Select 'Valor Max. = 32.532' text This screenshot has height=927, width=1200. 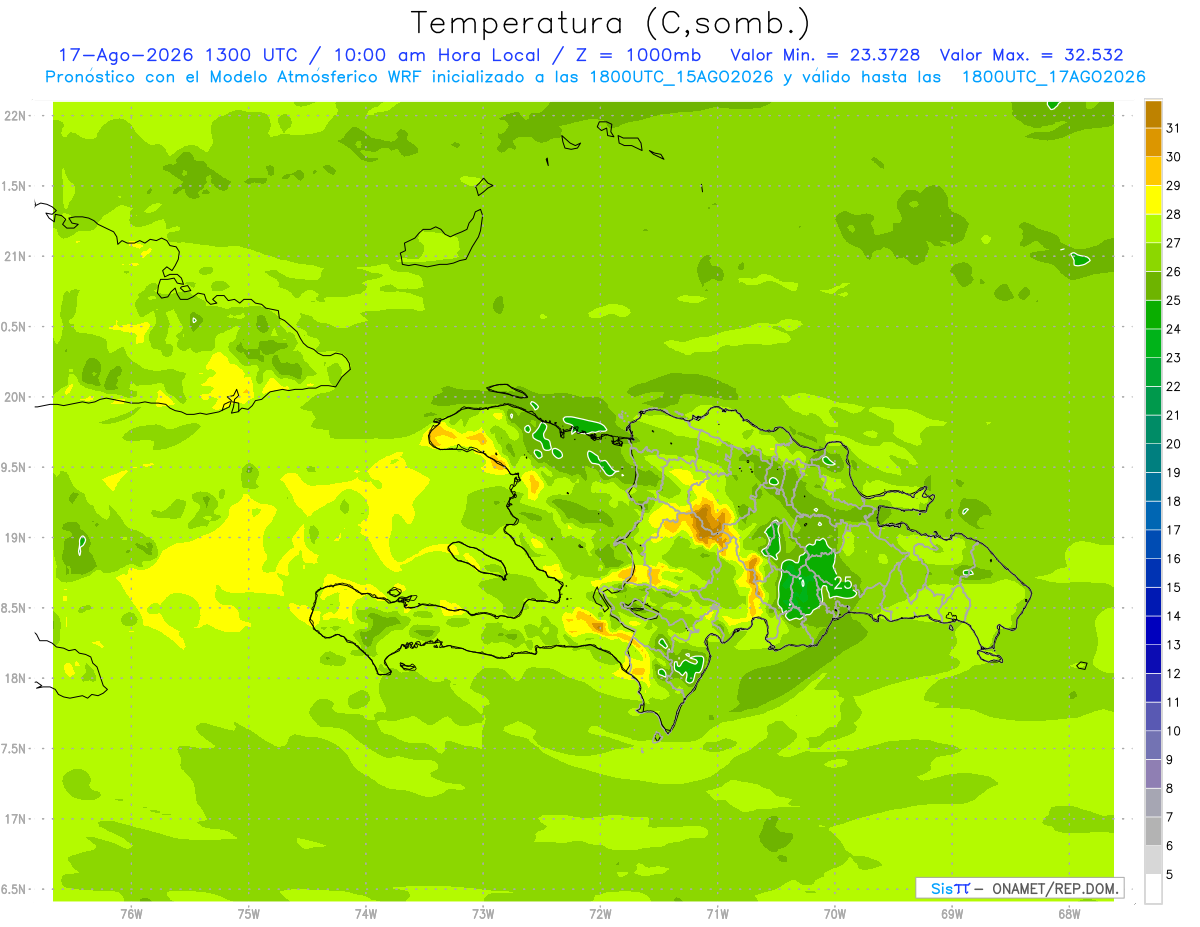(1032, 55)
